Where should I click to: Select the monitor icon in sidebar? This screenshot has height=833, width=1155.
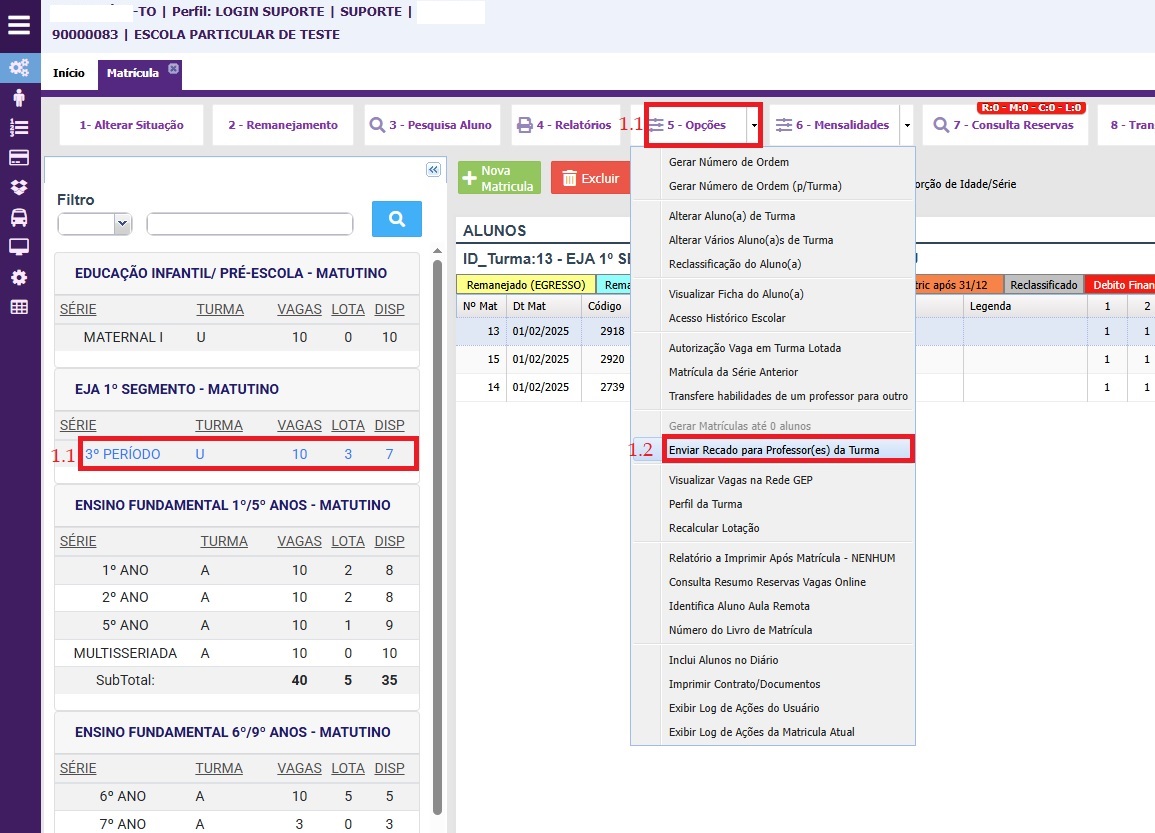click(x=19, y=247)
